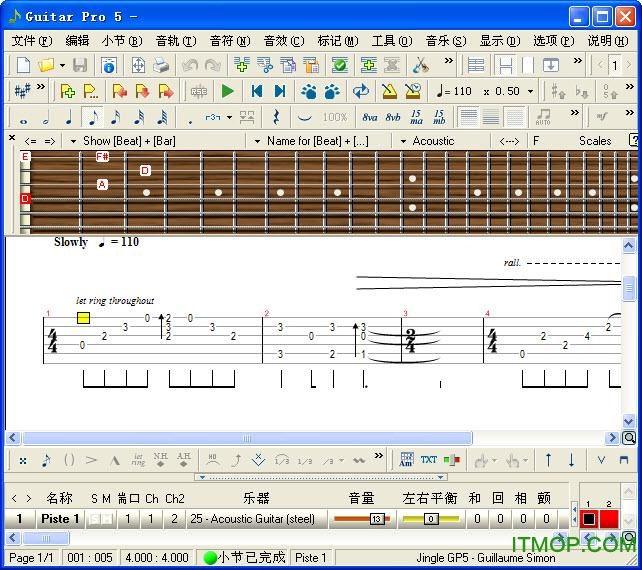The width and height of the screenshot is (642, 570).
Task: Click the Scales button on fretboard bar
Action: coord(595,141)
